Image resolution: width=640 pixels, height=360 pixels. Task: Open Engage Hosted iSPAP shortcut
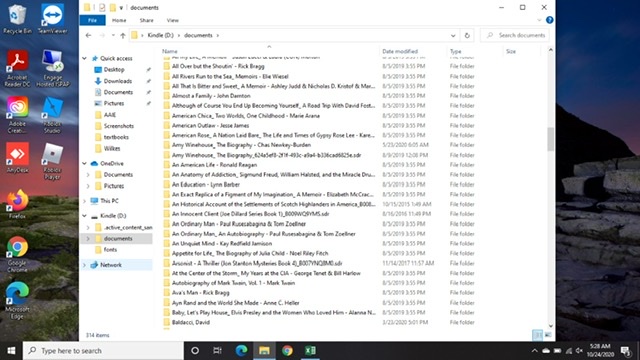[53, 69]
